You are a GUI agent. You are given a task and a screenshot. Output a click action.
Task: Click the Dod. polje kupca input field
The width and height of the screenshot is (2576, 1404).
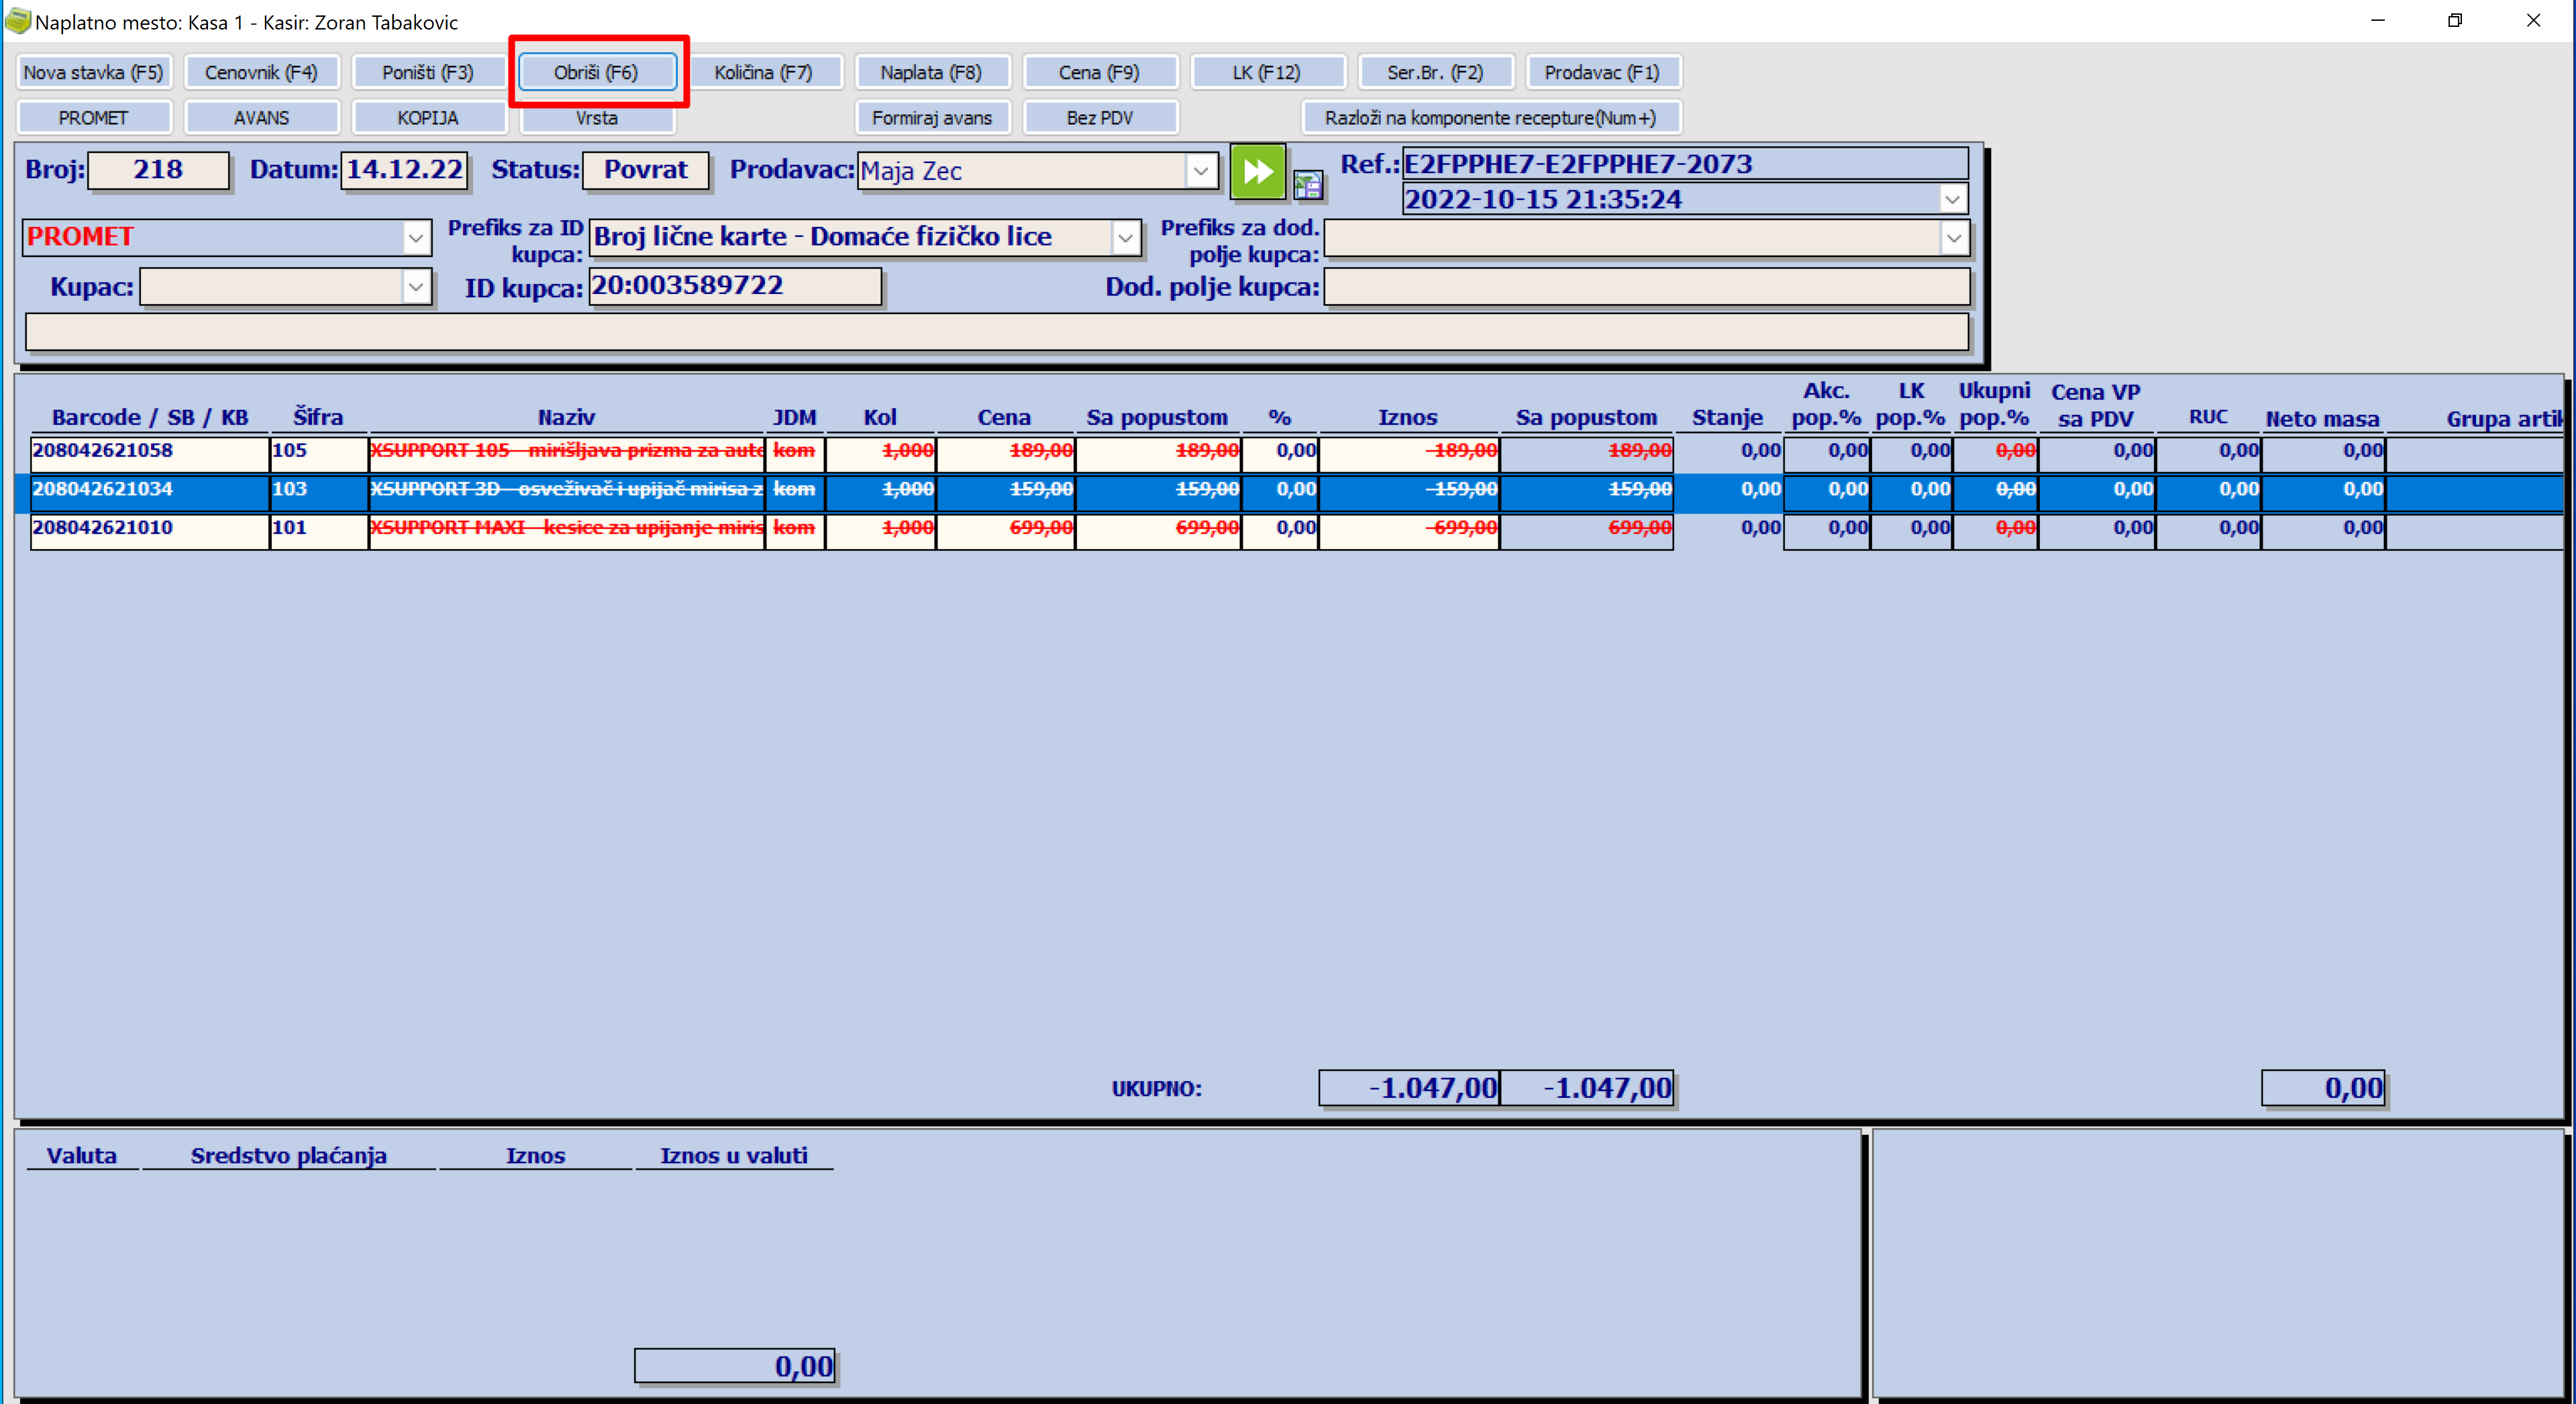tap(1646, 287)
